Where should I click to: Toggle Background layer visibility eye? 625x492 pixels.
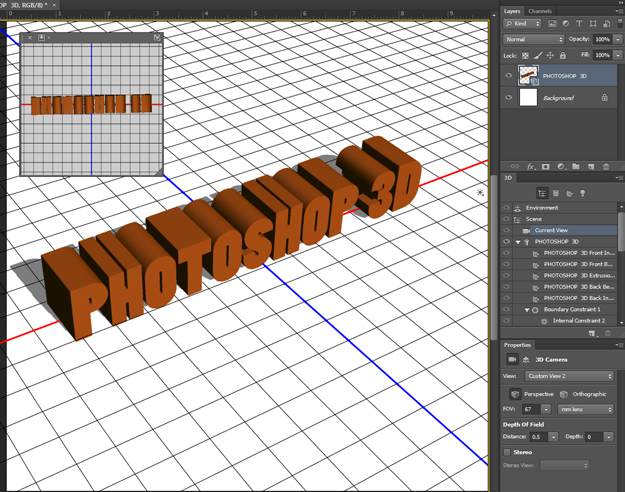[x=508, y=98]
